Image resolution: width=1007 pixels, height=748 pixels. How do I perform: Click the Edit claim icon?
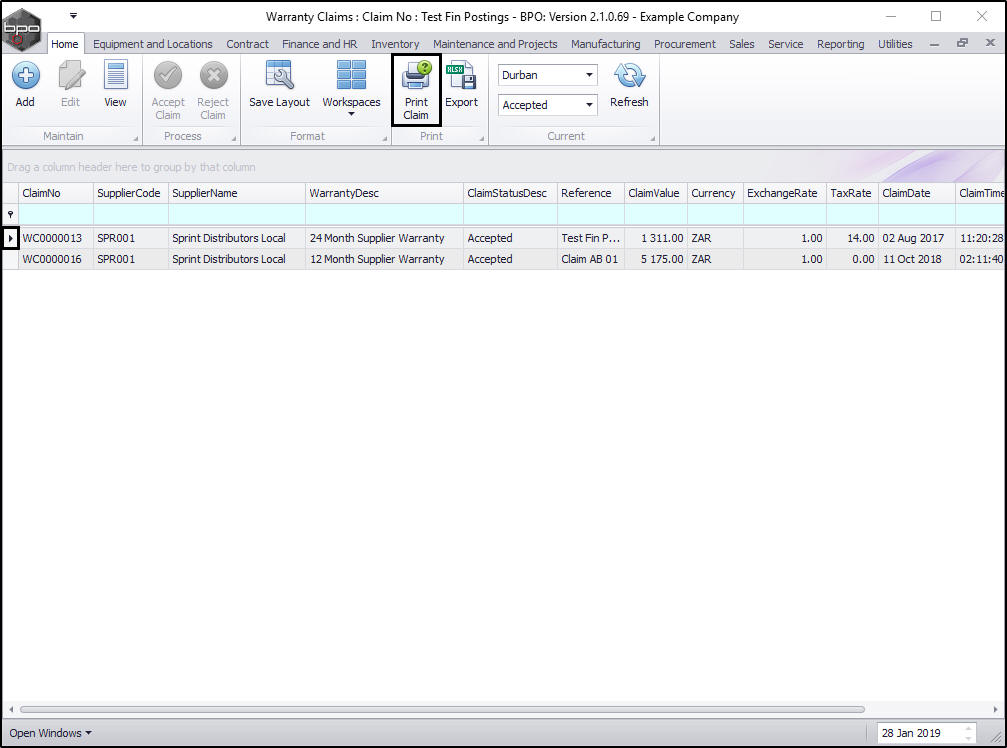(x=71, y=76)
